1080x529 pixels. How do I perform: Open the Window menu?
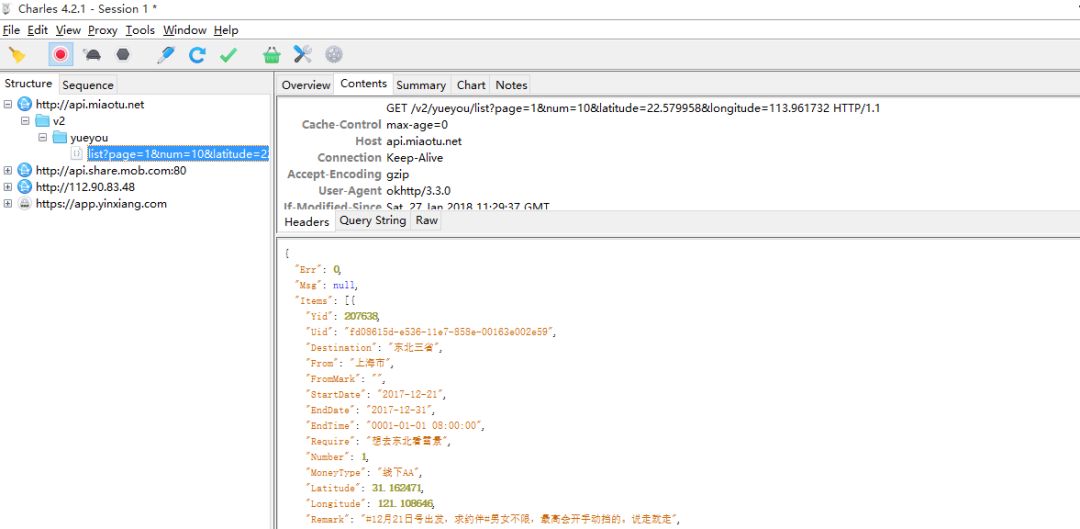tap(185, 30)
